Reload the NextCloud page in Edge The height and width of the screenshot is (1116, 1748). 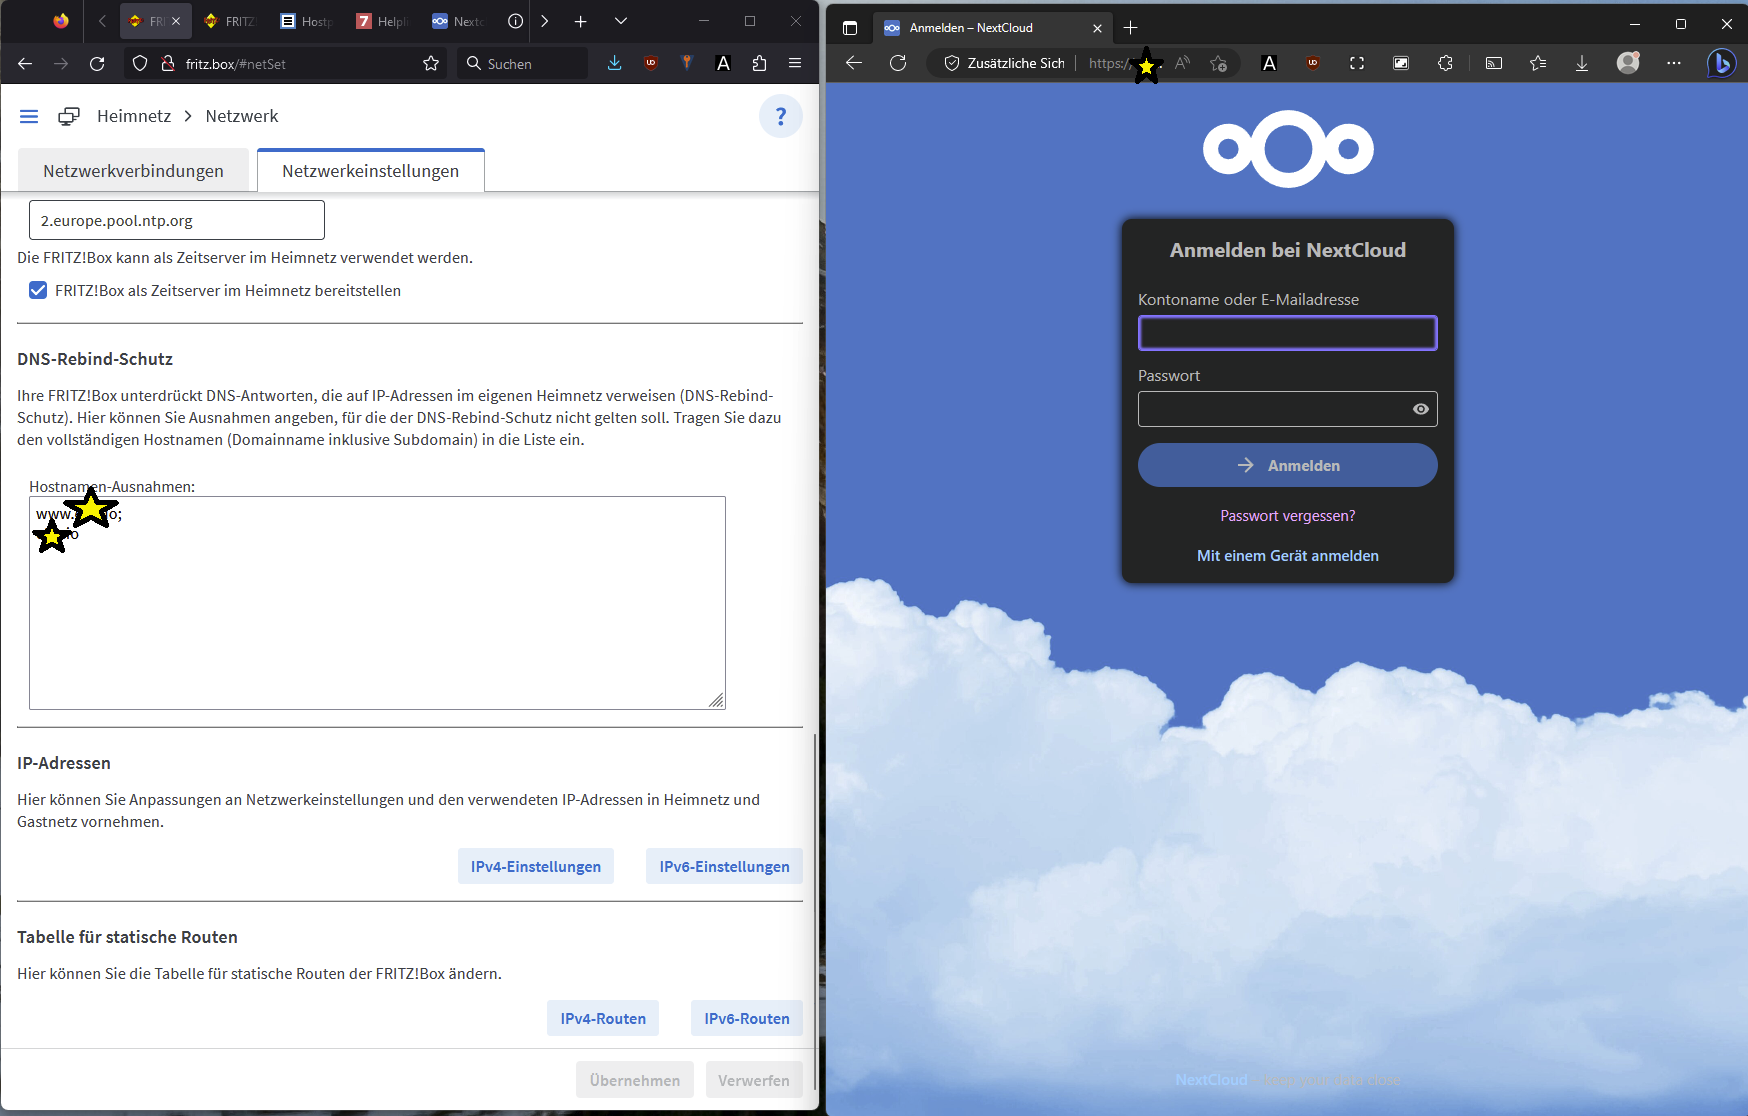click(x=898, y=63)
